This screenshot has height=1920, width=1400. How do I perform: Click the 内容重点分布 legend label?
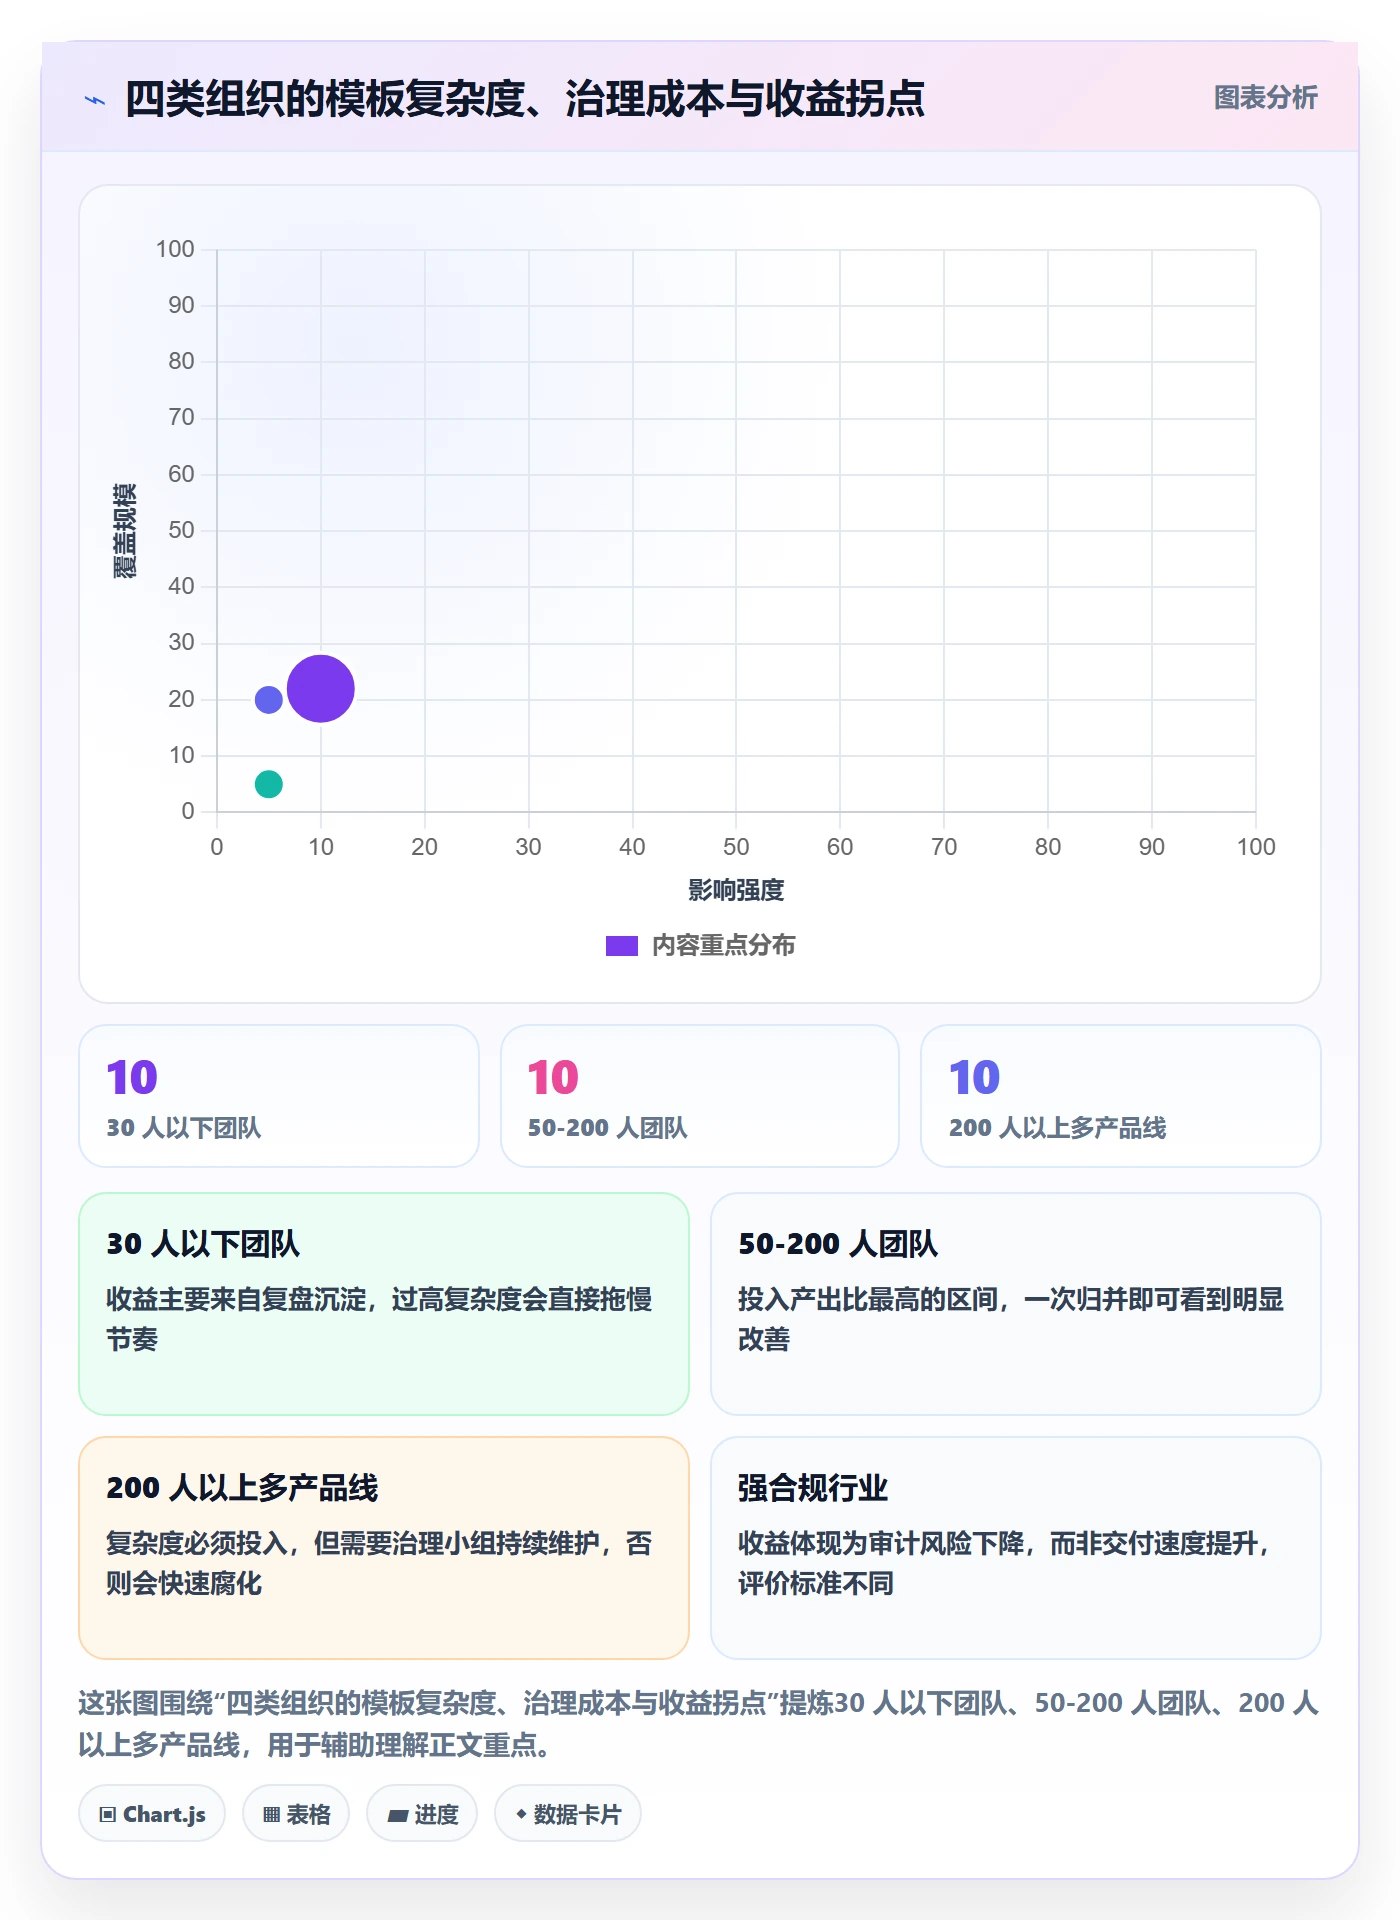pos(723,945)
